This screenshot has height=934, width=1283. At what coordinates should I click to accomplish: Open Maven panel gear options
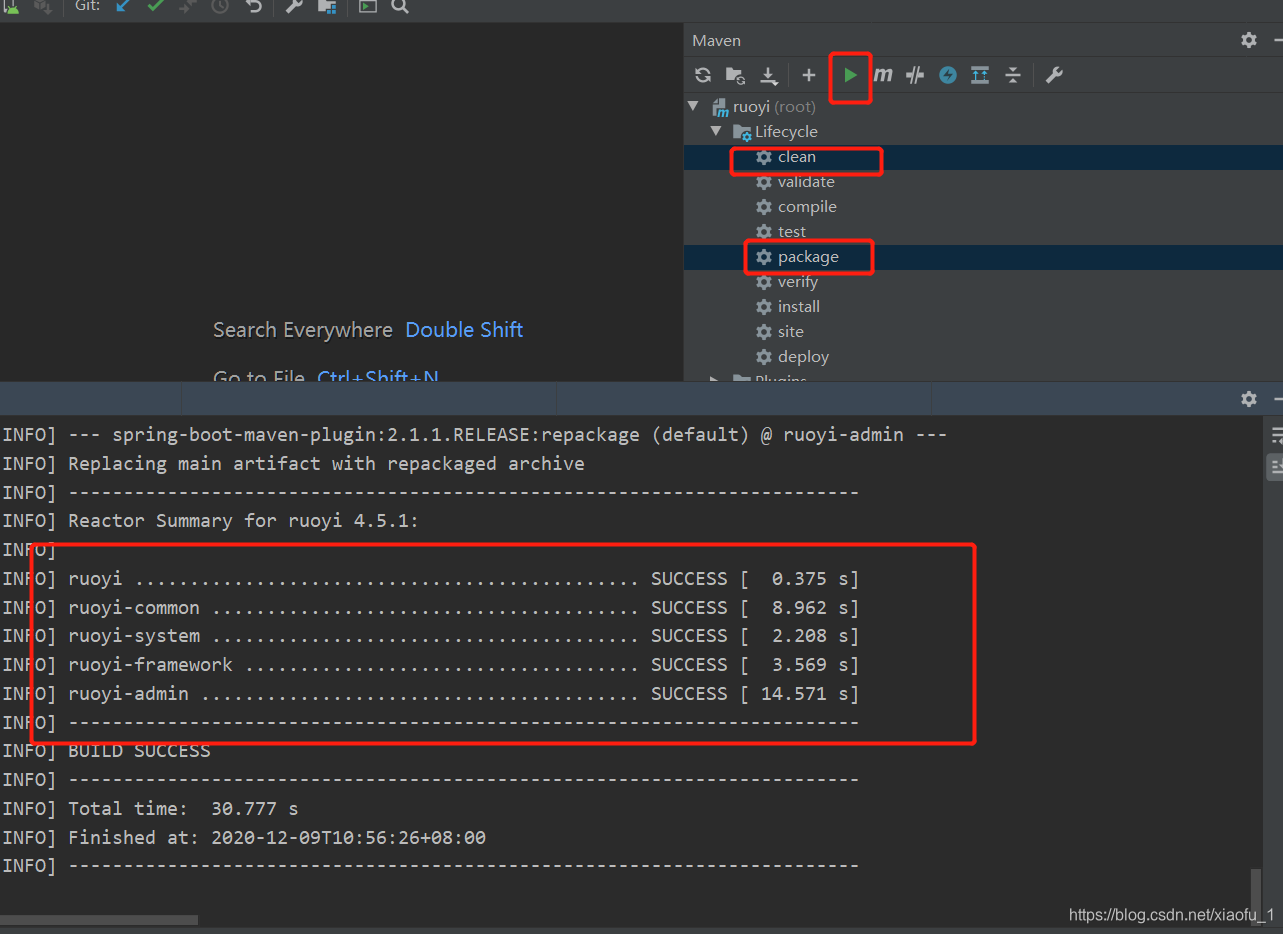pyautogui.click(x=1249, y=40)
